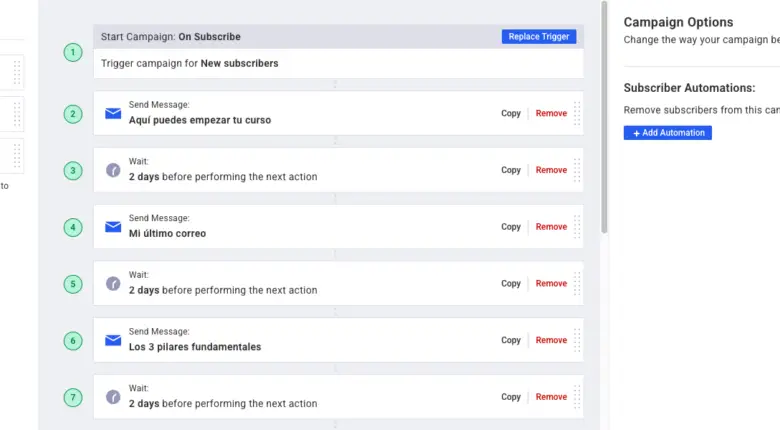Select step number 4 circle badge
Screen dimensions: 780x430
point(73,227)
